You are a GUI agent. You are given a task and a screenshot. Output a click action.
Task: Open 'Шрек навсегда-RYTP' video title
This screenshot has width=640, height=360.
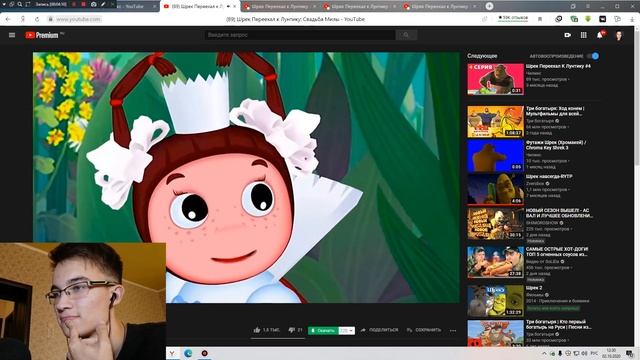tap(549, 176)
